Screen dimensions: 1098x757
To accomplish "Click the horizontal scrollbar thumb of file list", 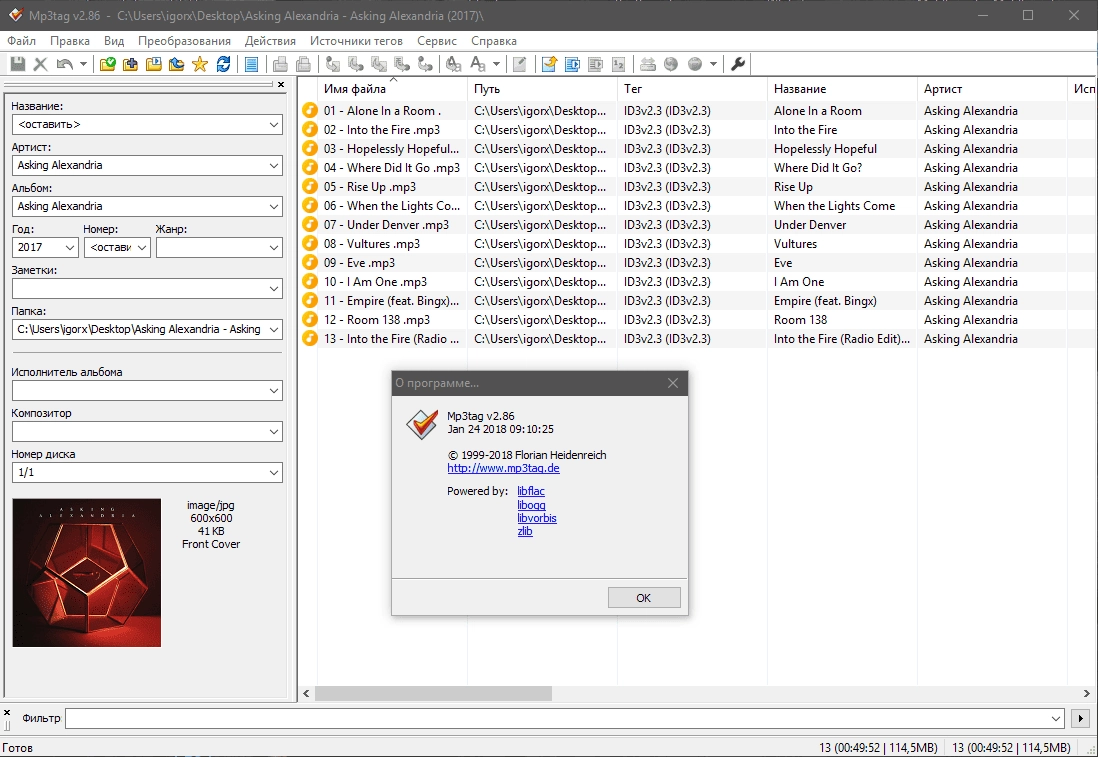I will [x=433, y=693].
